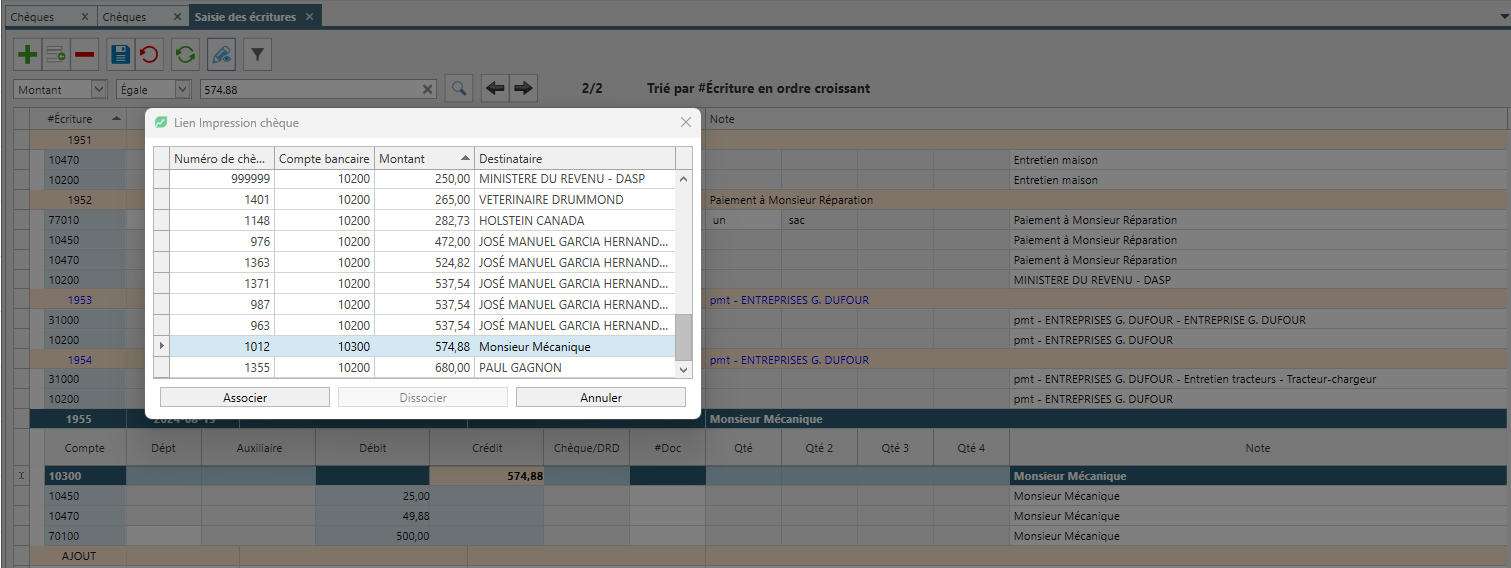Click the funnel filter icon
The height and width of the screenshot is (568, 1511).
point(257,54)
